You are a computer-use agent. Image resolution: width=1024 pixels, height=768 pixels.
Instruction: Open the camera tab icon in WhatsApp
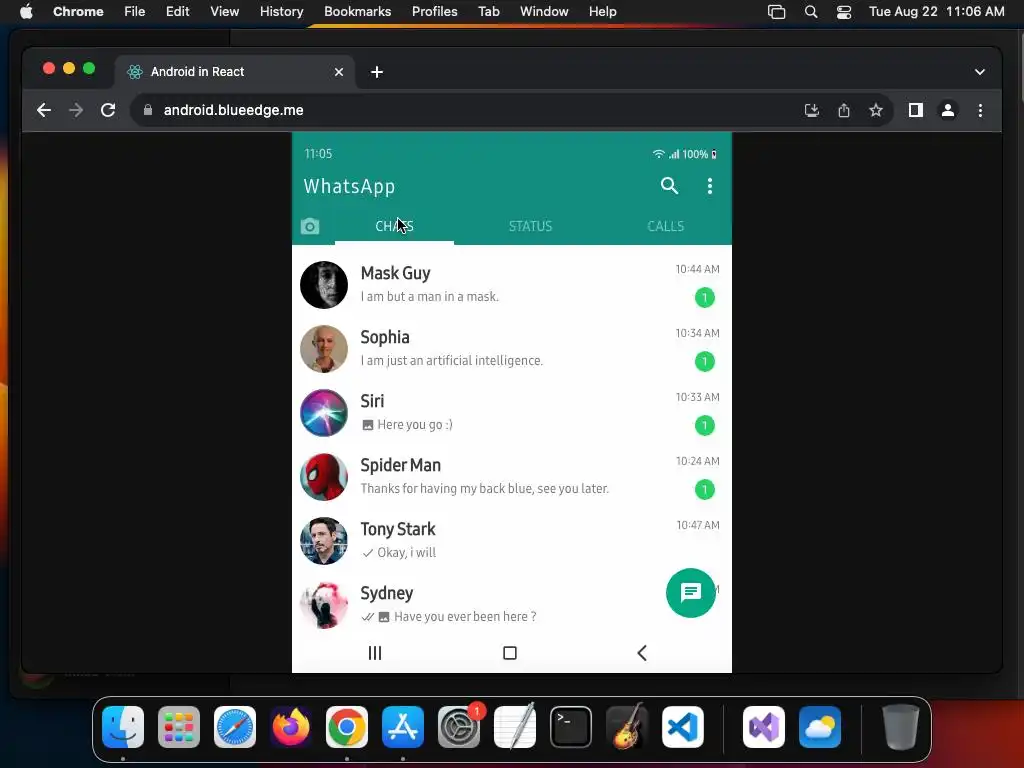310,226
